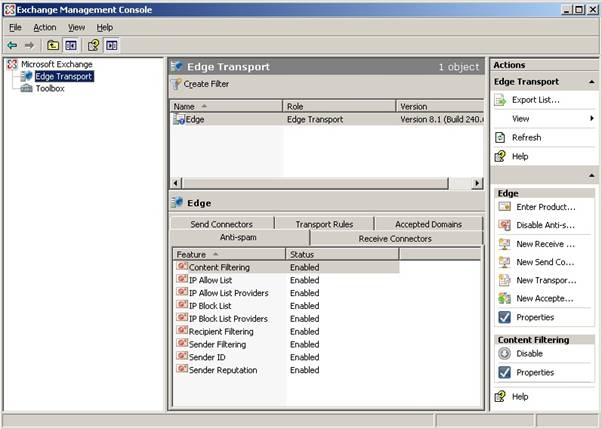The height and width of the screenshot is (429, 602).
Task: Open the Help menu
Action: pyautogui.click(x=104, y=28)
